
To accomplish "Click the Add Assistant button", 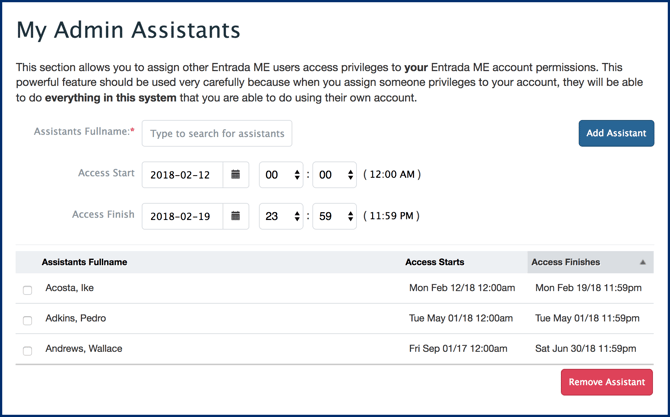I will [616, 133].
